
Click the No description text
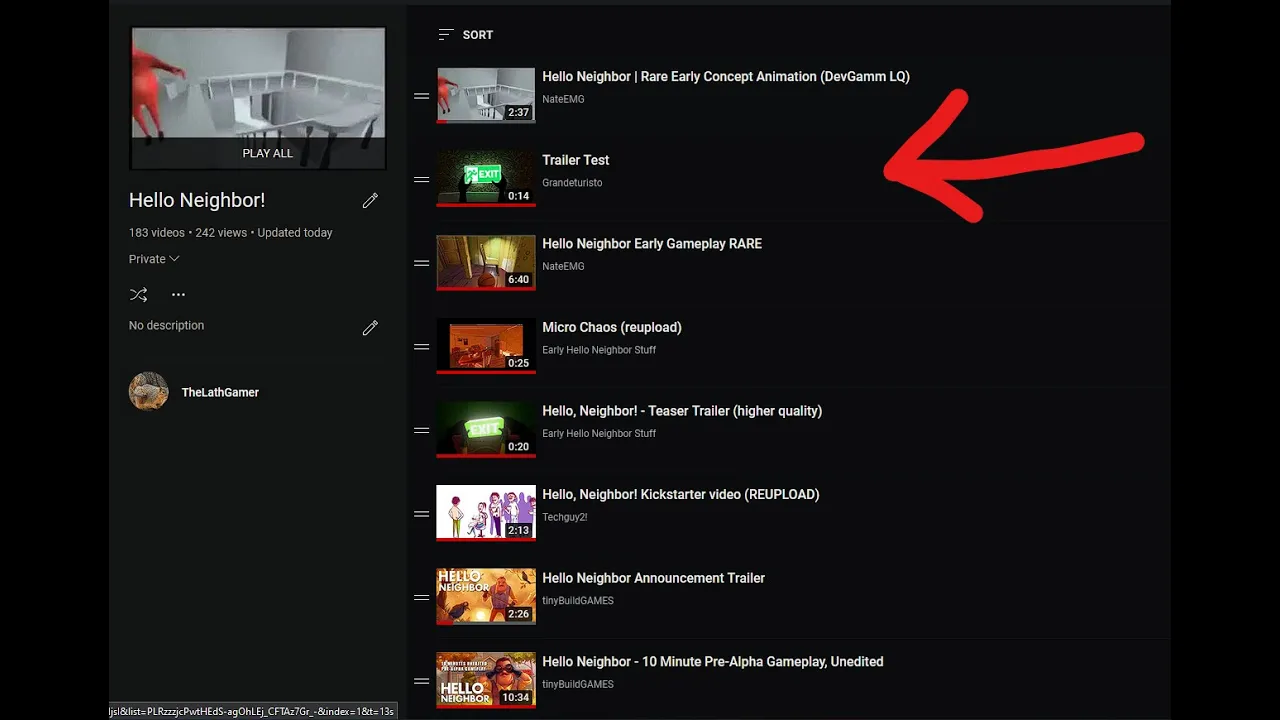(x=166, y=325)
